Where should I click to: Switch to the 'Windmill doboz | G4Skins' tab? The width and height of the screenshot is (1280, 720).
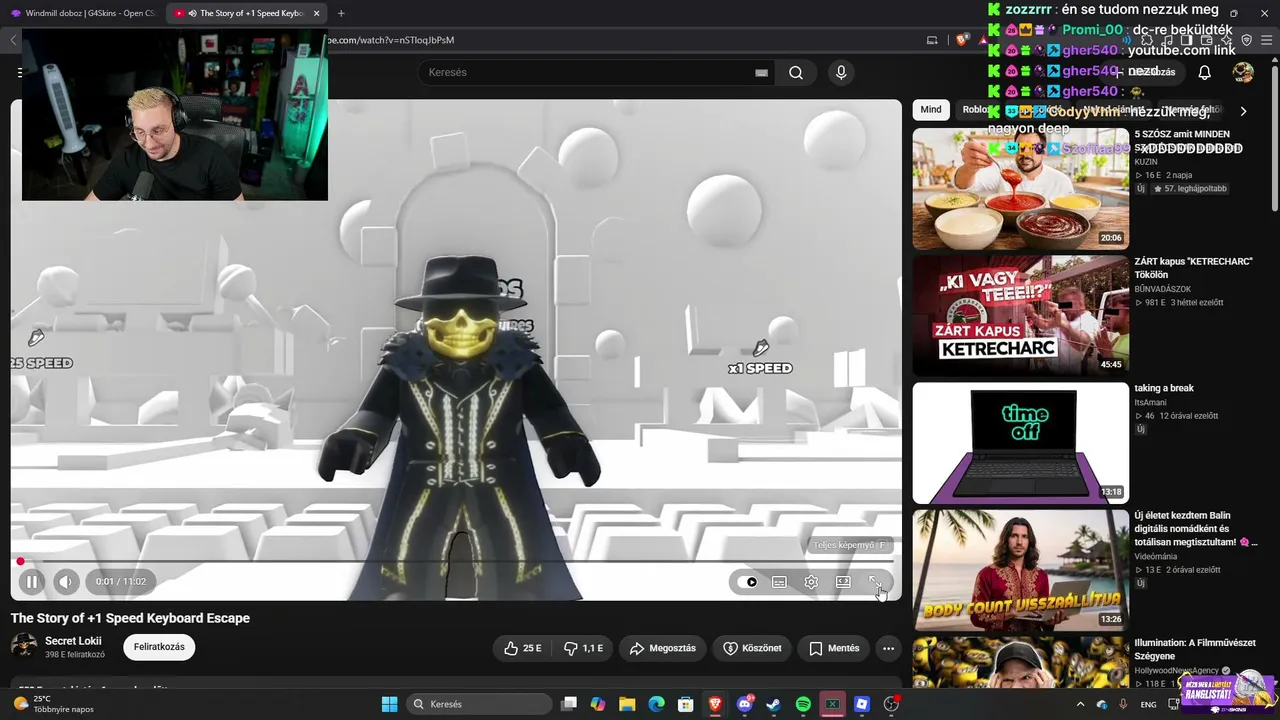point(83,13)
